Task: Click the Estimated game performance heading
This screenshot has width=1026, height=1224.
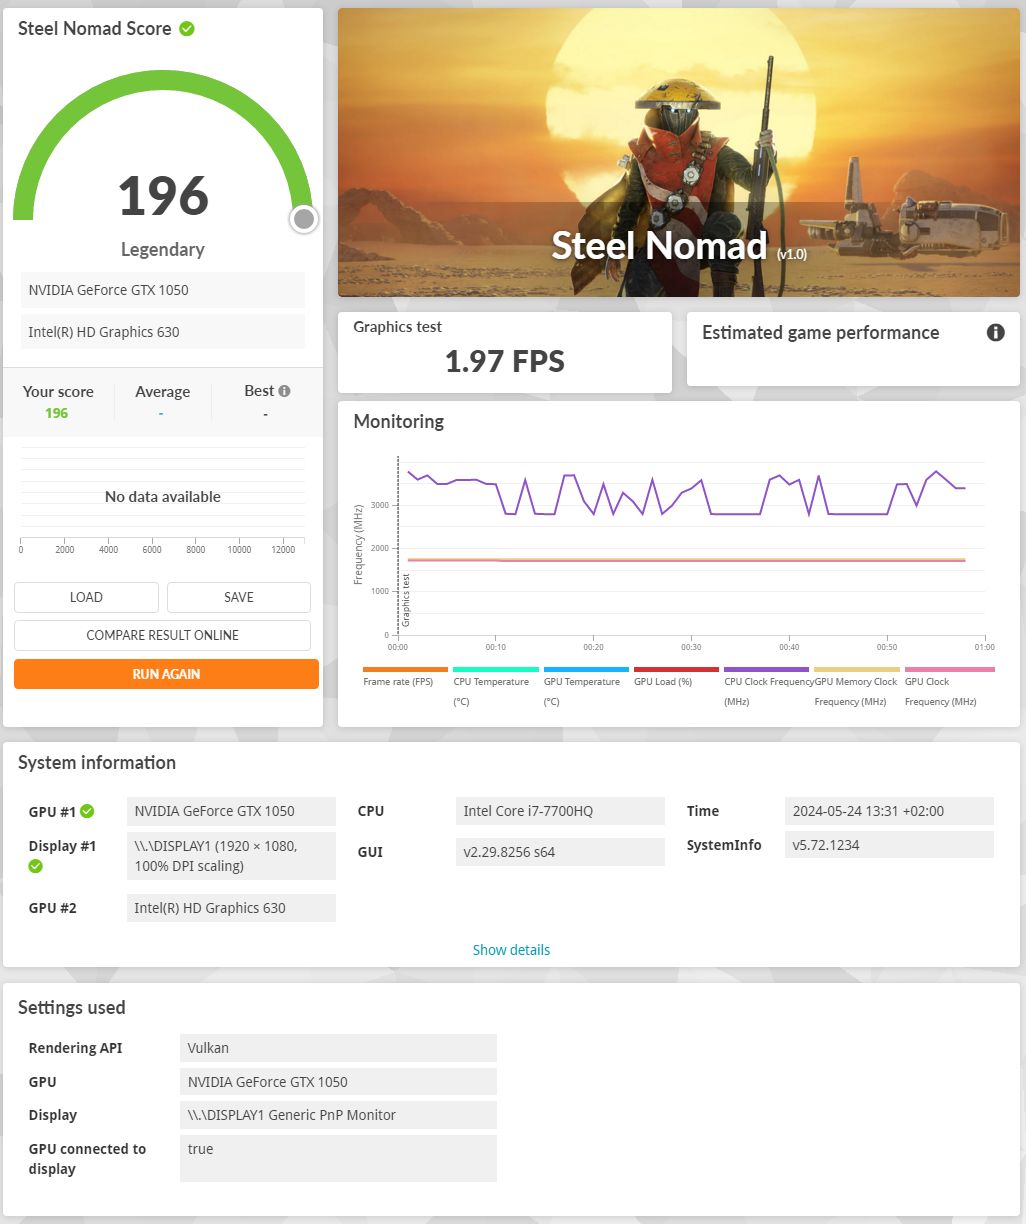Action: click(x=821, y=333)
